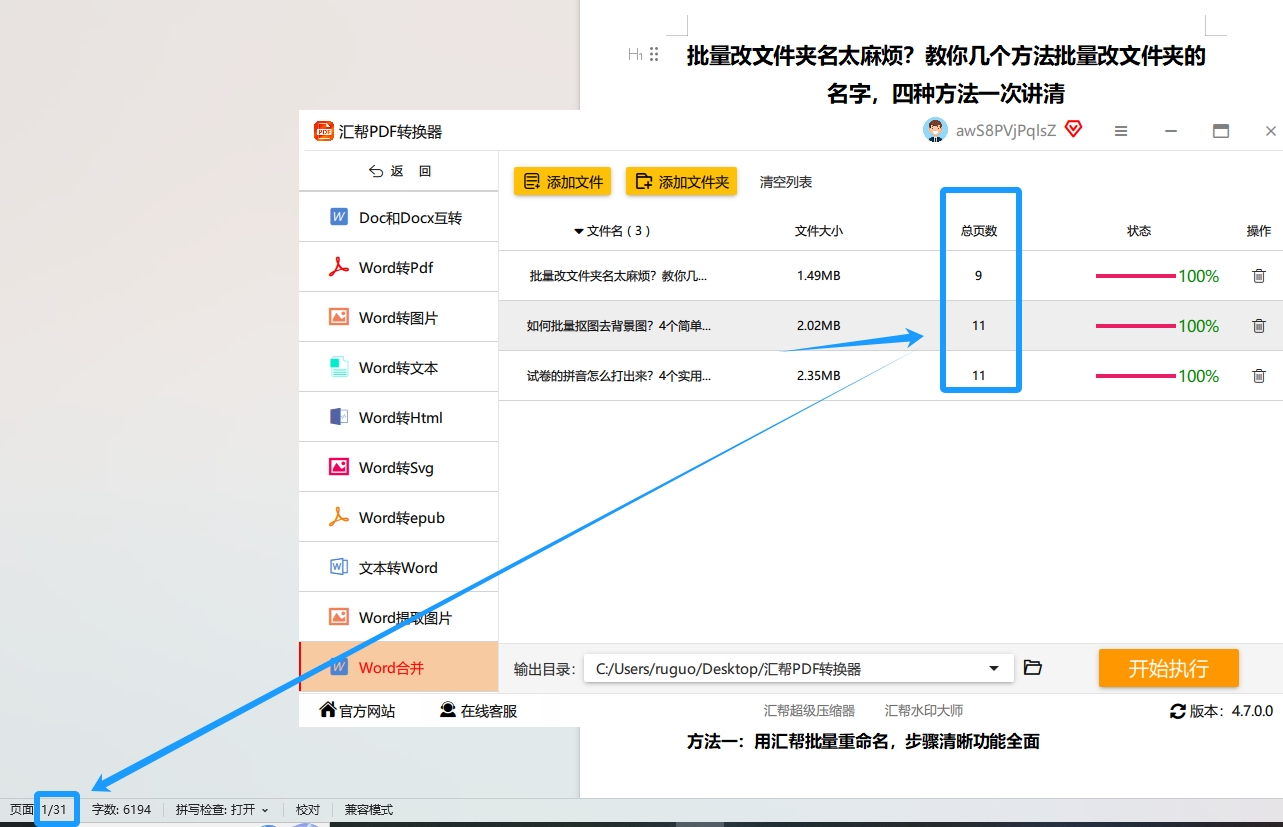This screenshot has width=1283, height=827.
Task: Click the refresh icon beside 版本 4.7.0.0
Action: [1178, 711]
